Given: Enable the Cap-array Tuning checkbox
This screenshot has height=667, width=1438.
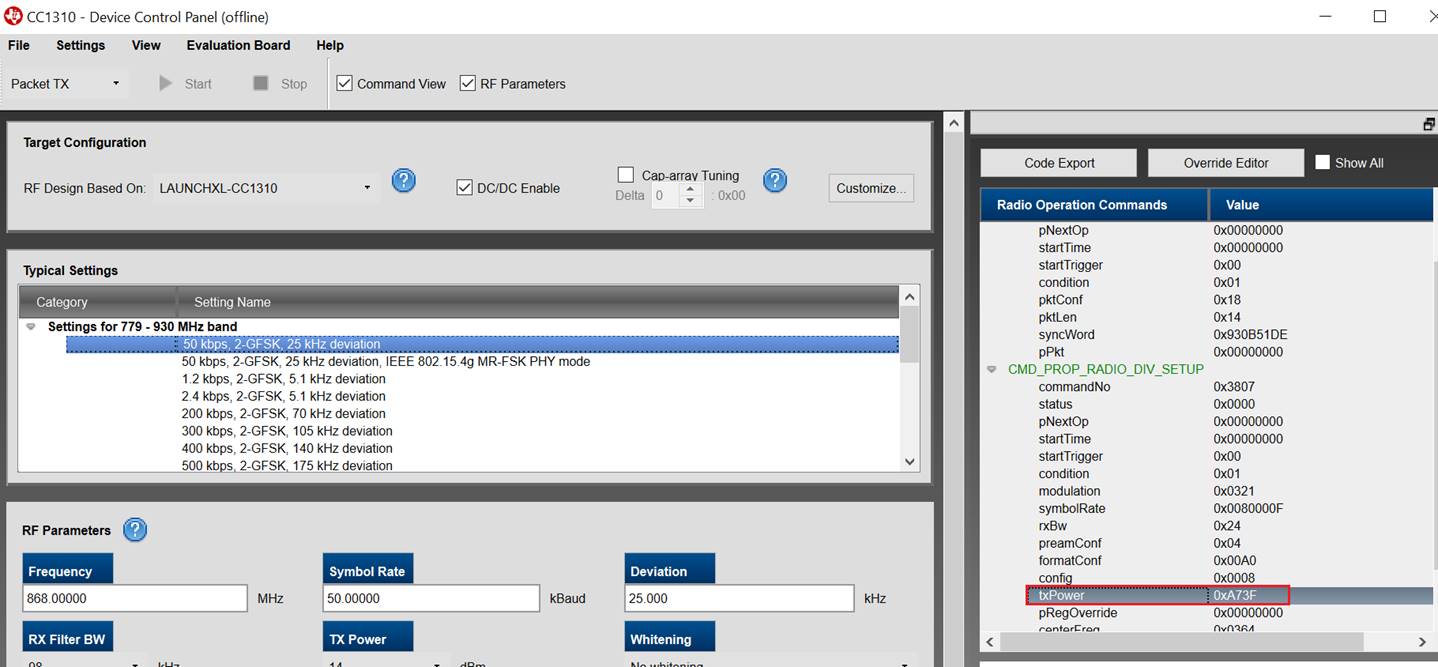Looking at the screenshot, I should click(x=626, y=174).
